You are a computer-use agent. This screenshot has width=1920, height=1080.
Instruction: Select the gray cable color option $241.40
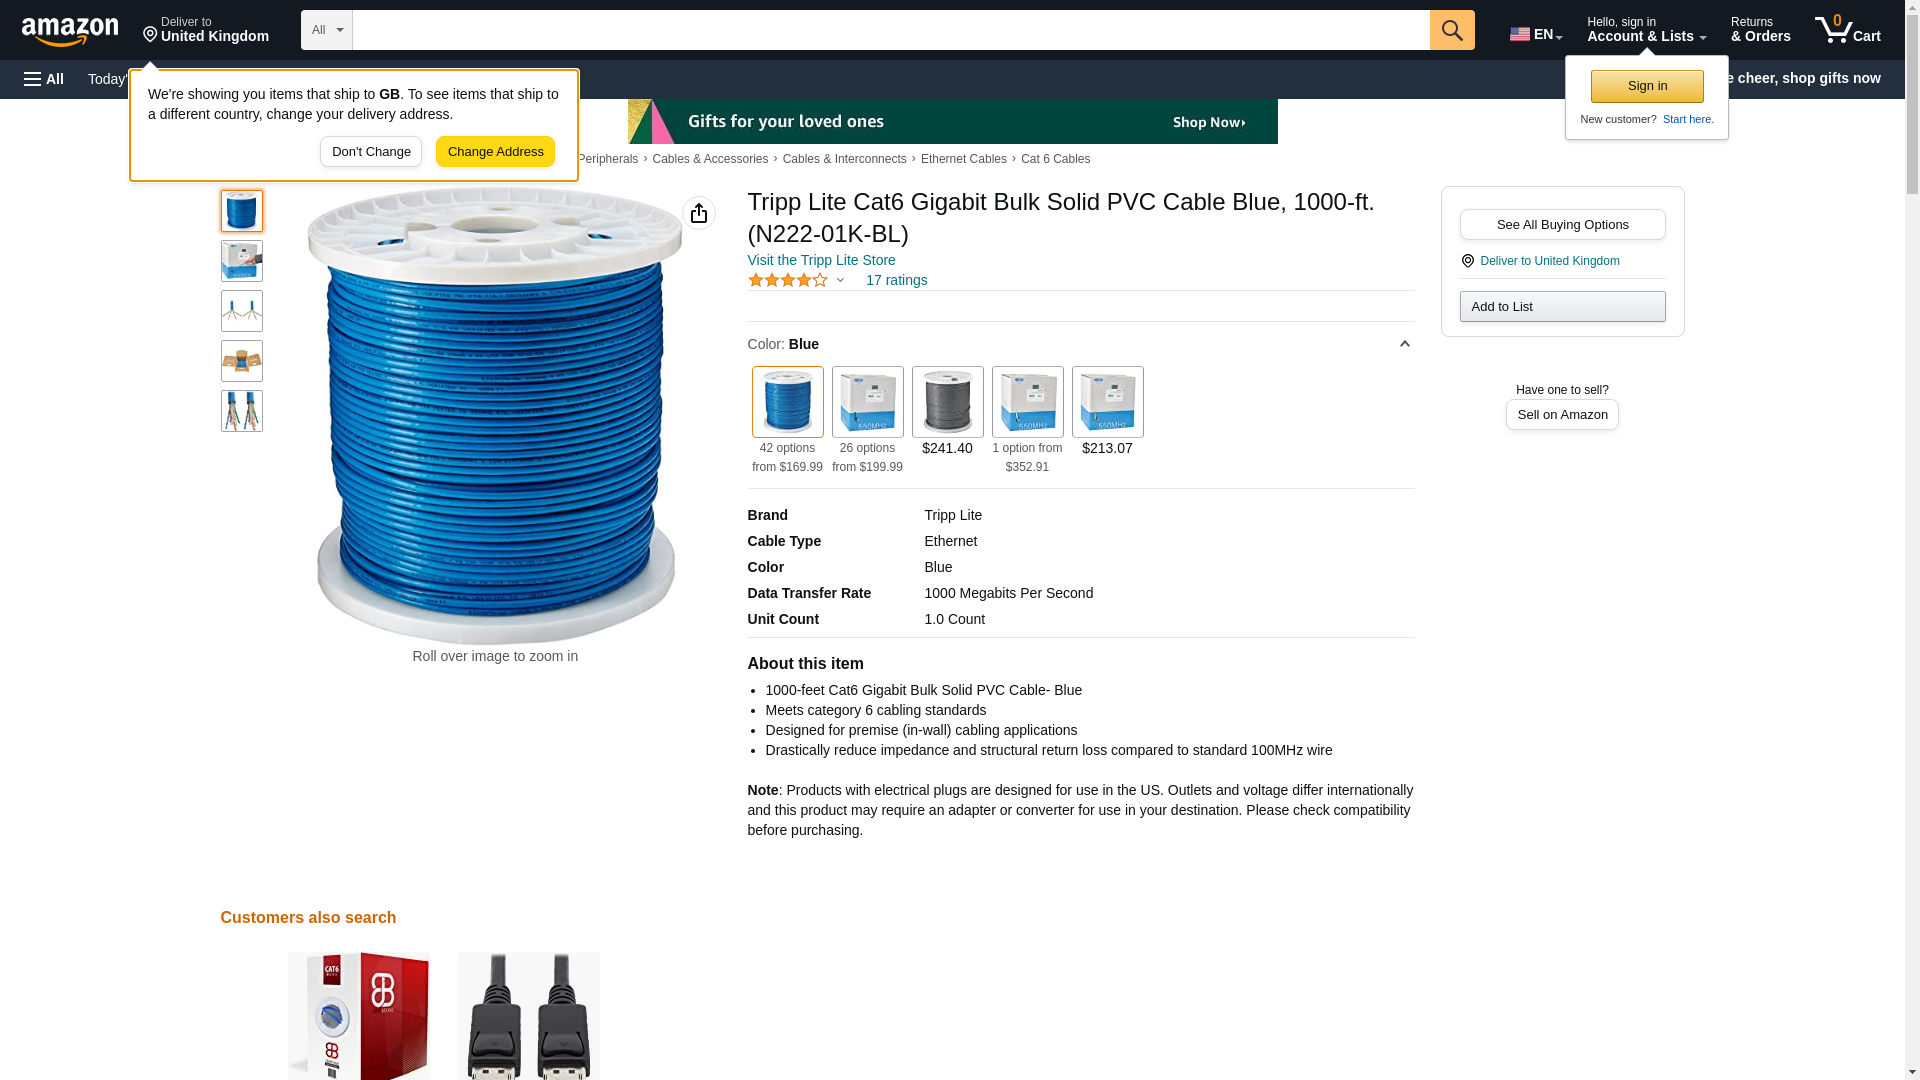coord(948,412)
